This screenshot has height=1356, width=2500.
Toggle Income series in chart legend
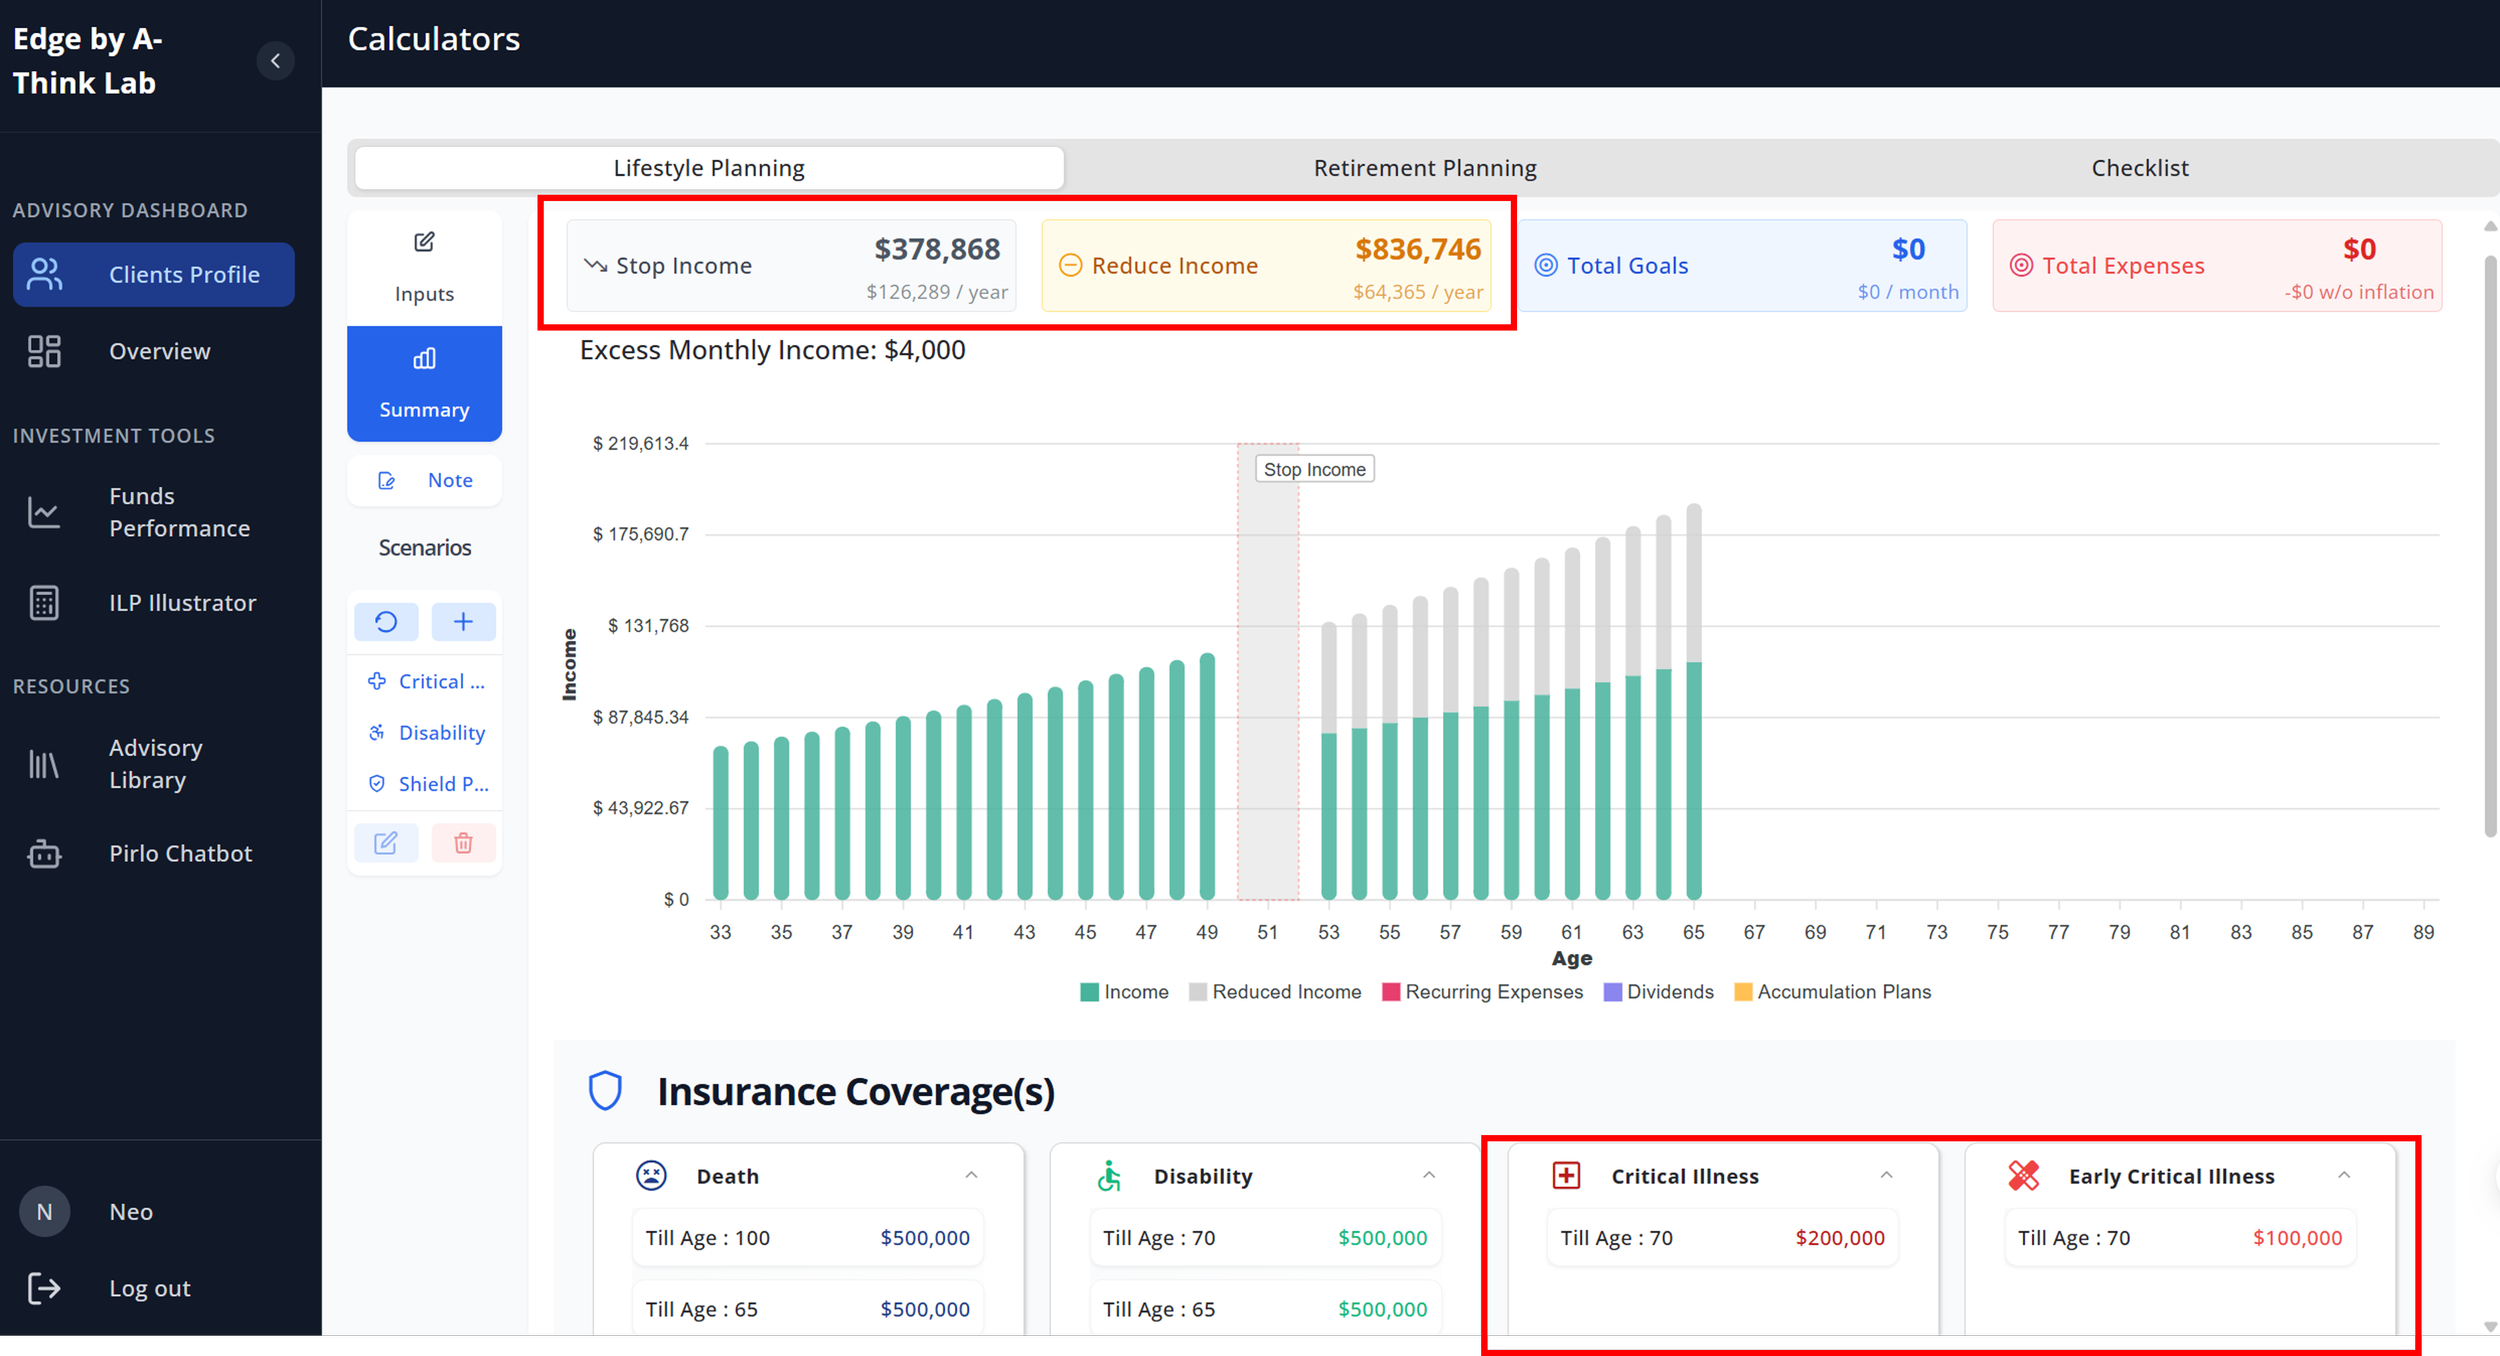pos(1125,992)
